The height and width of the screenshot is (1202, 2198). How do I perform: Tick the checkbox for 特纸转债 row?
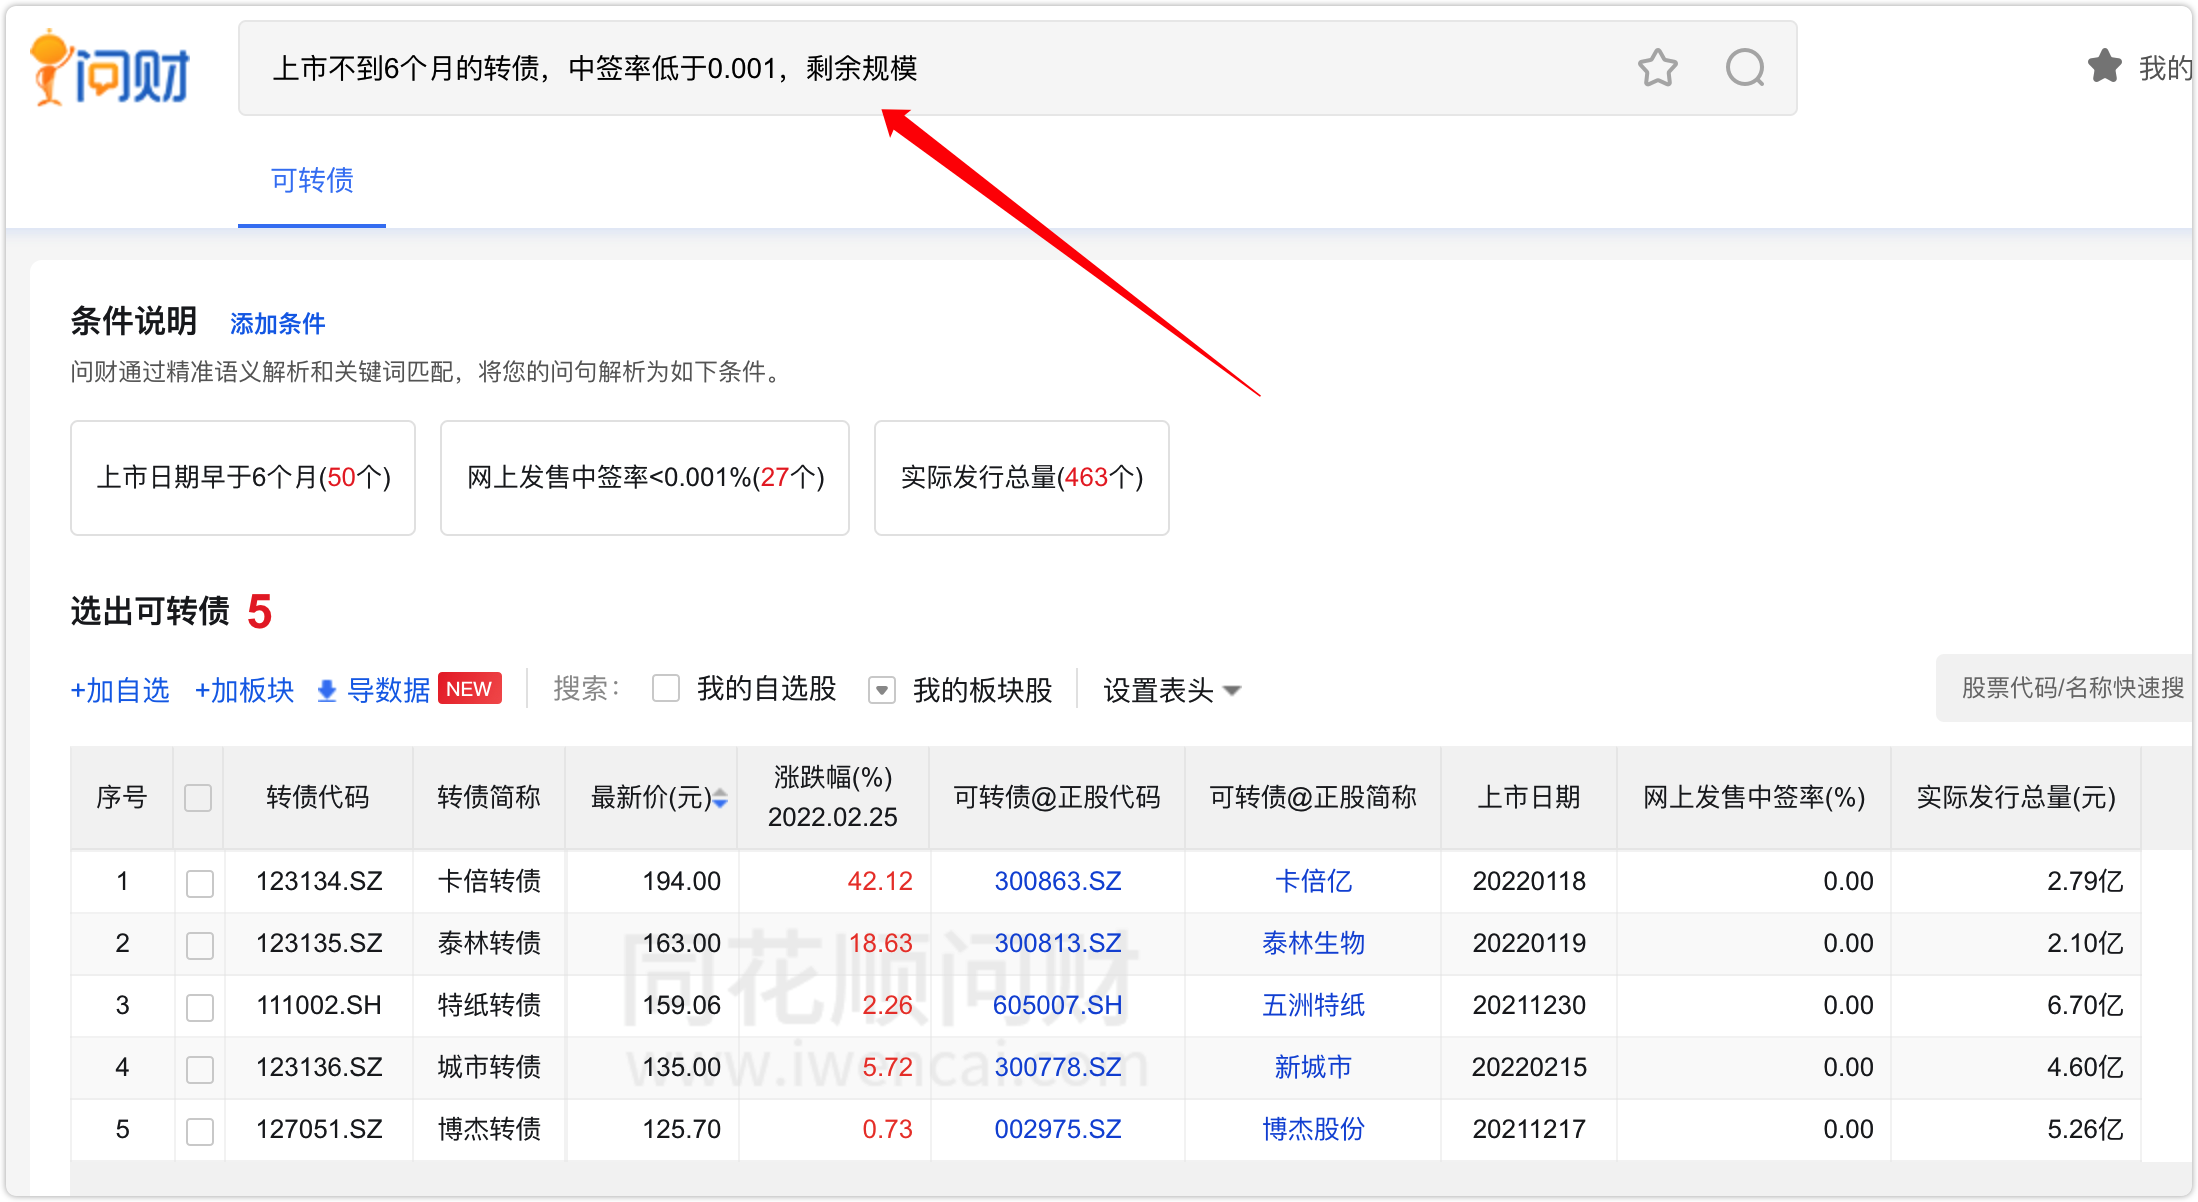coord(200,1006)
